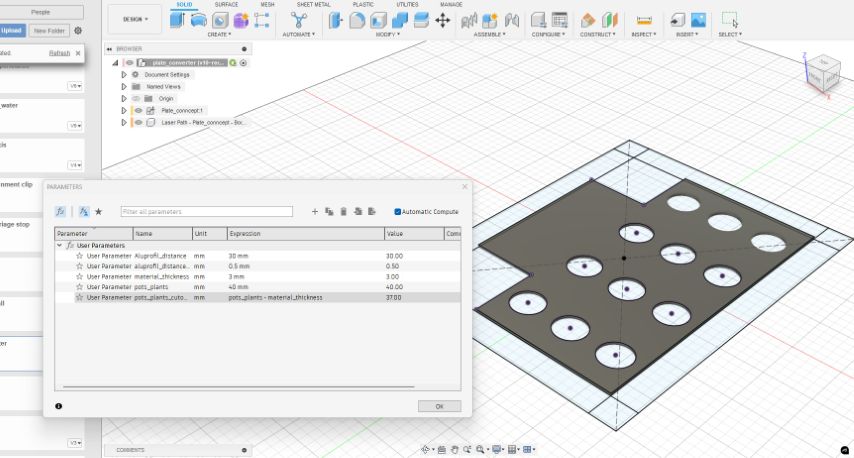Select the Shell tool in Modify group
Viewport: 854px width, 458px height.
(379, 21)
